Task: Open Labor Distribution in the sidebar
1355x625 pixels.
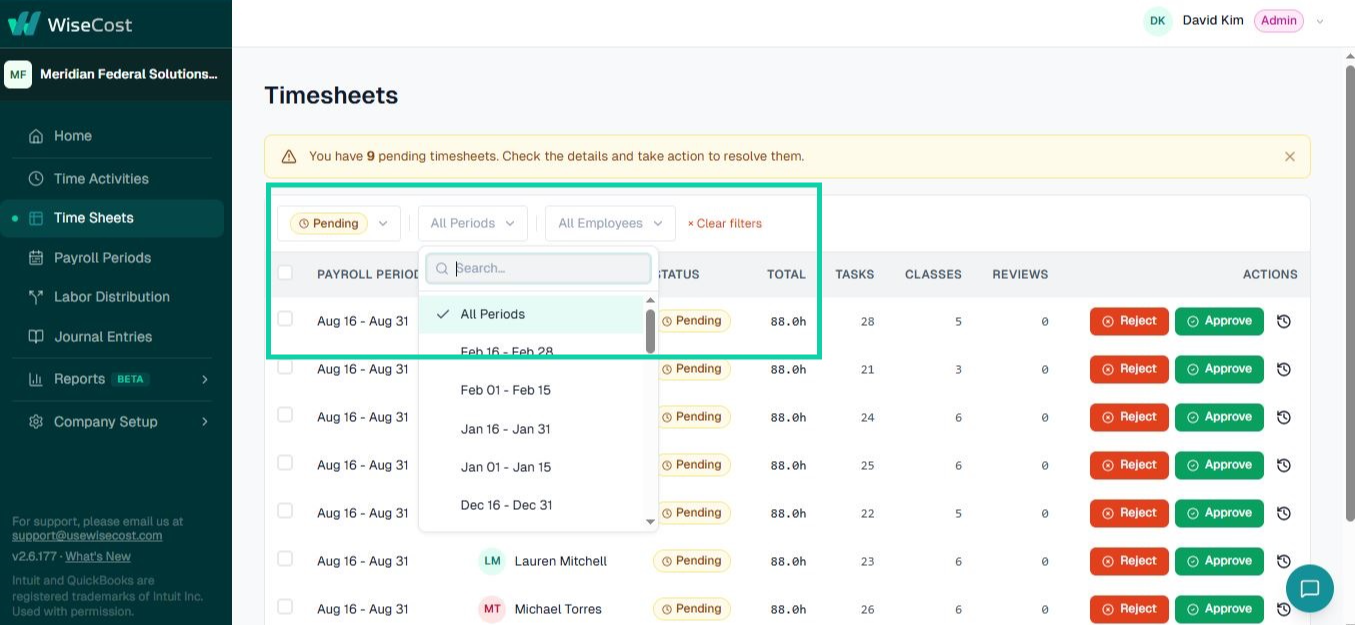Action: (x=112, y=297)
